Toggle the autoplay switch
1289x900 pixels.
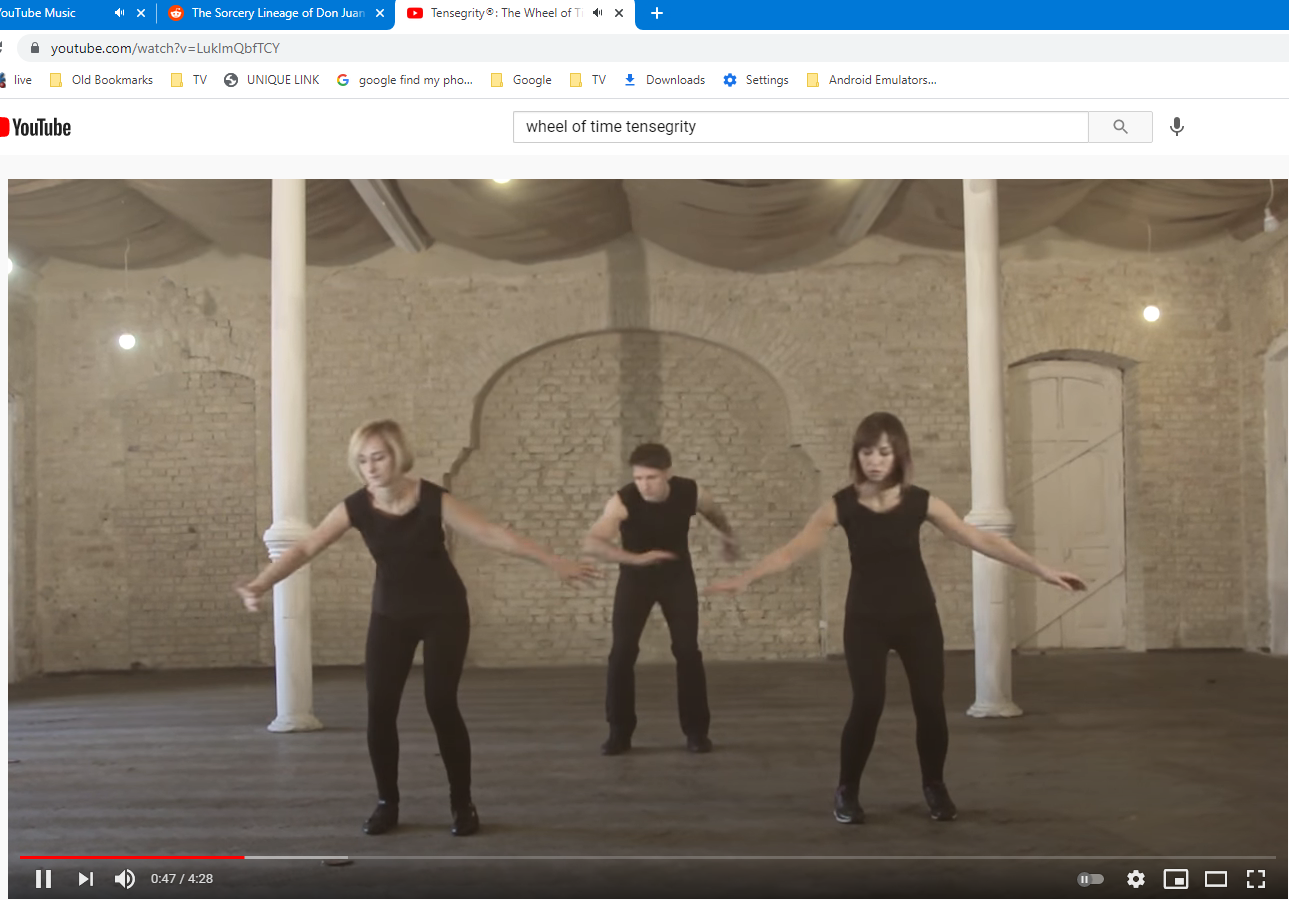tap(1090, 879)
